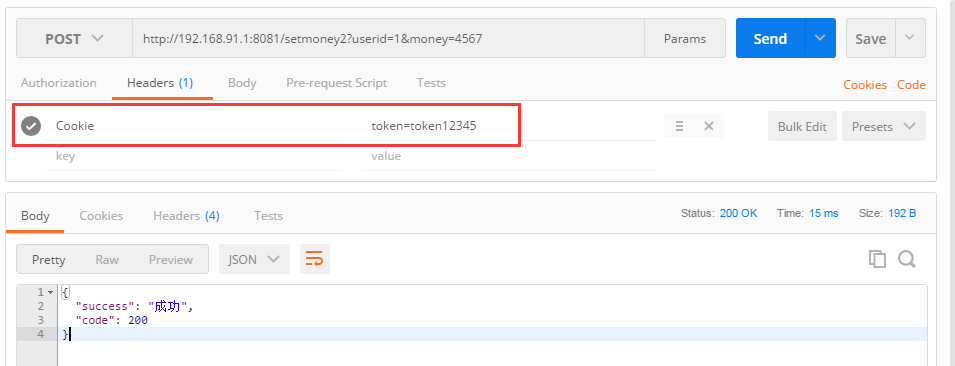Open the response Cookies tab

pos(101,216)
